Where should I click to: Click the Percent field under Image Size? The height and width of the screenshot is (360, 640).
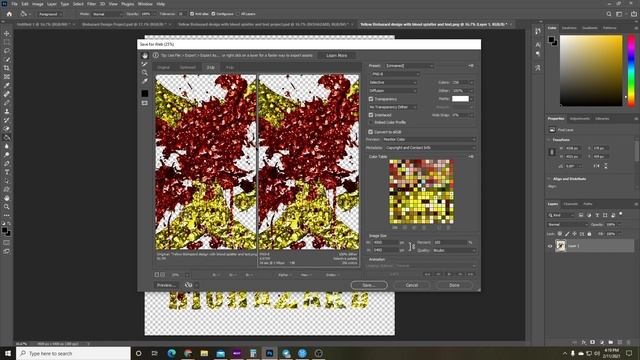450,242
